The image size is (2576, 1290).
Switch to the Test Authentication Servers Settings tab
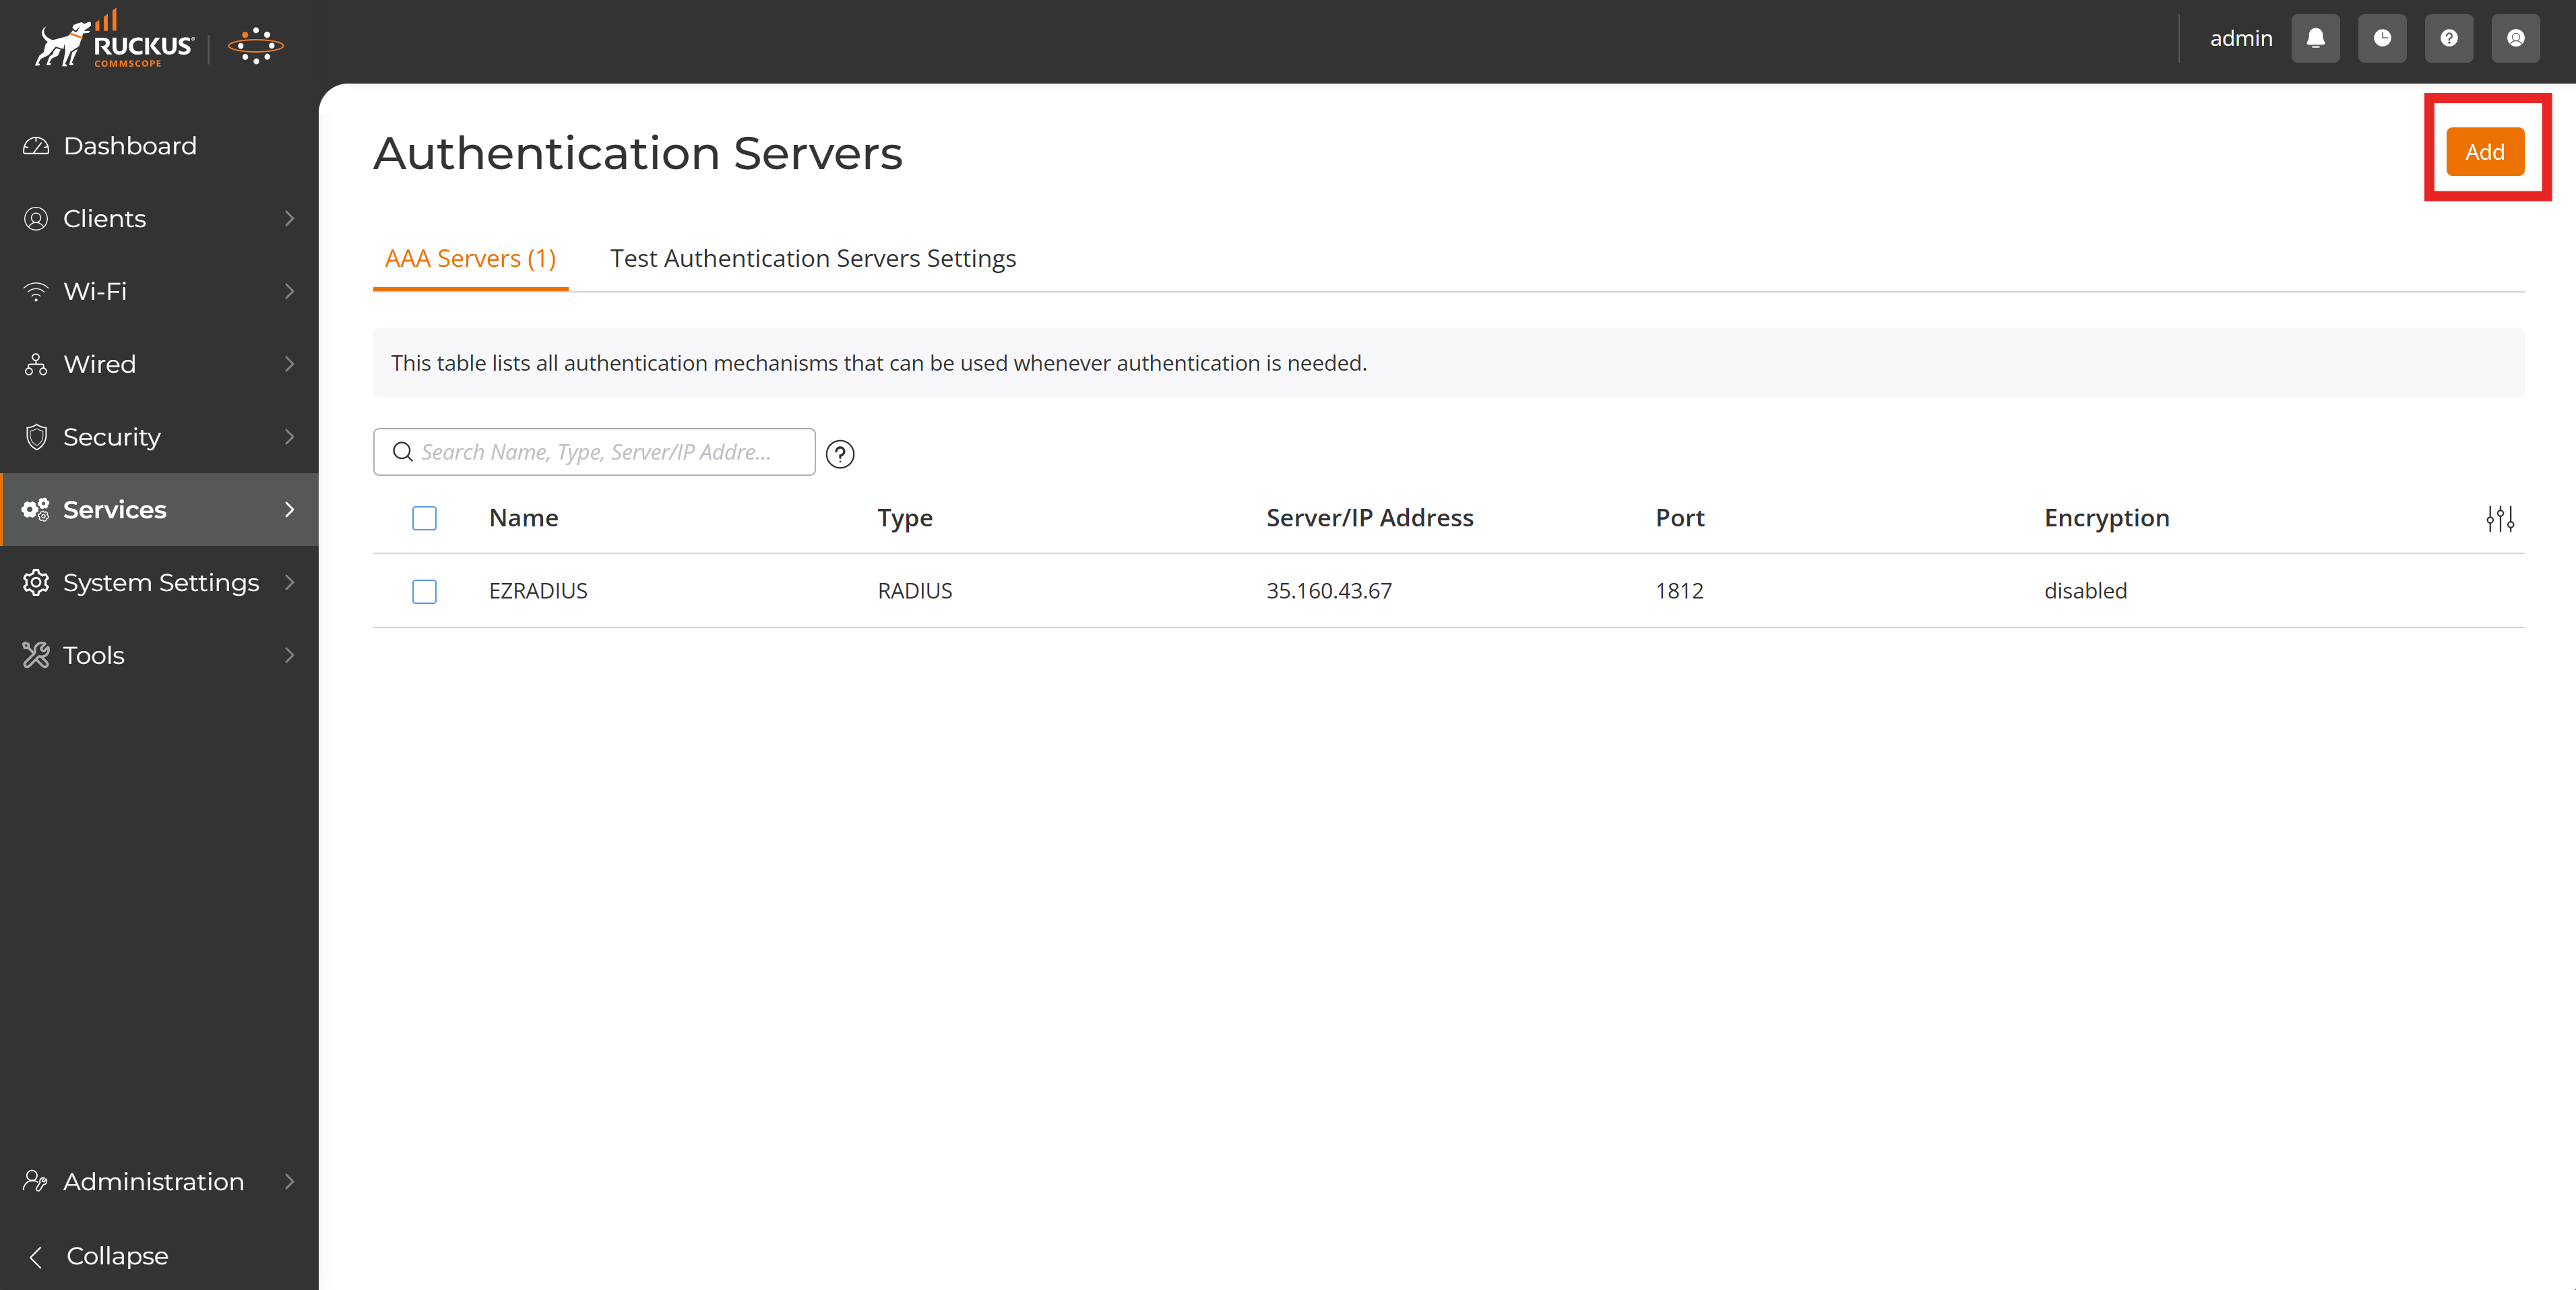pos(812,258)
